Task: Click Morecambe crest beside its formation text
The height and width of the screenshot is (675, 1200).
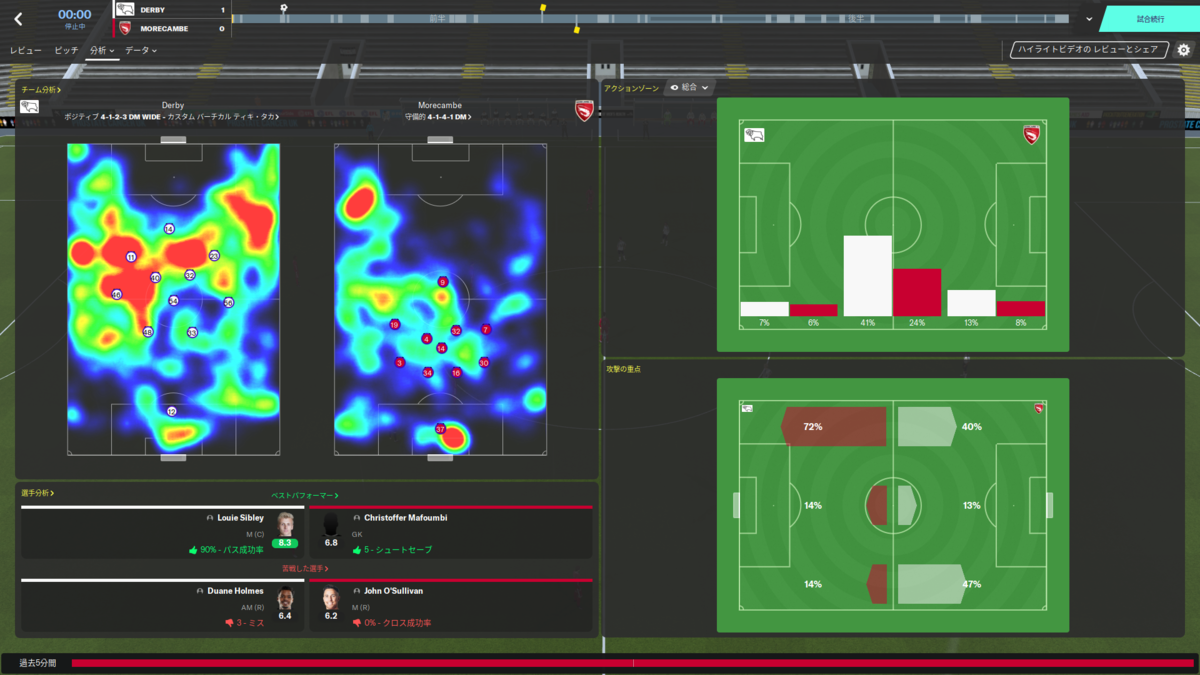Action: click(585, 111)
